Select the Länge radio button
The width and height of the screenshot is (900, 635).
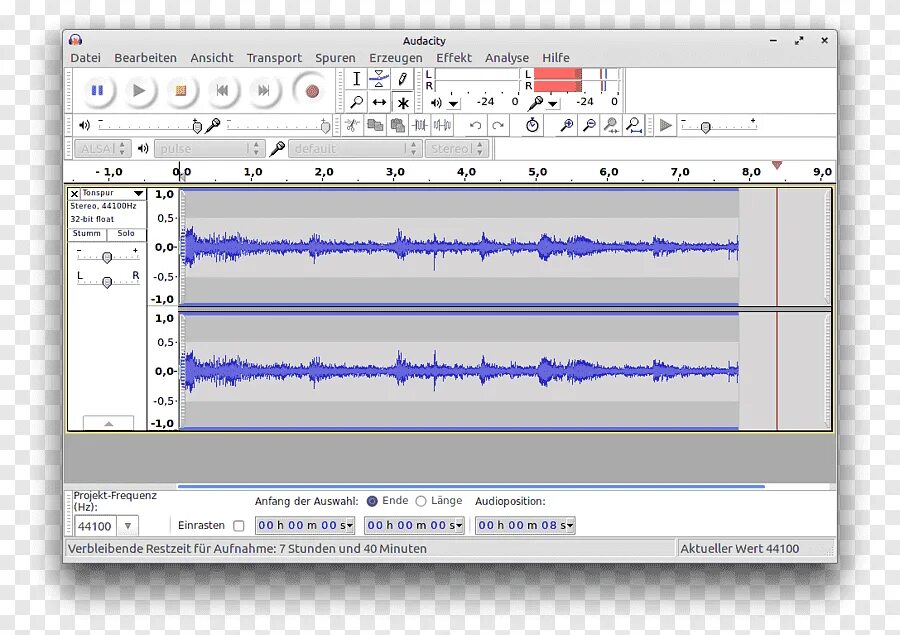tap(421, 501)
